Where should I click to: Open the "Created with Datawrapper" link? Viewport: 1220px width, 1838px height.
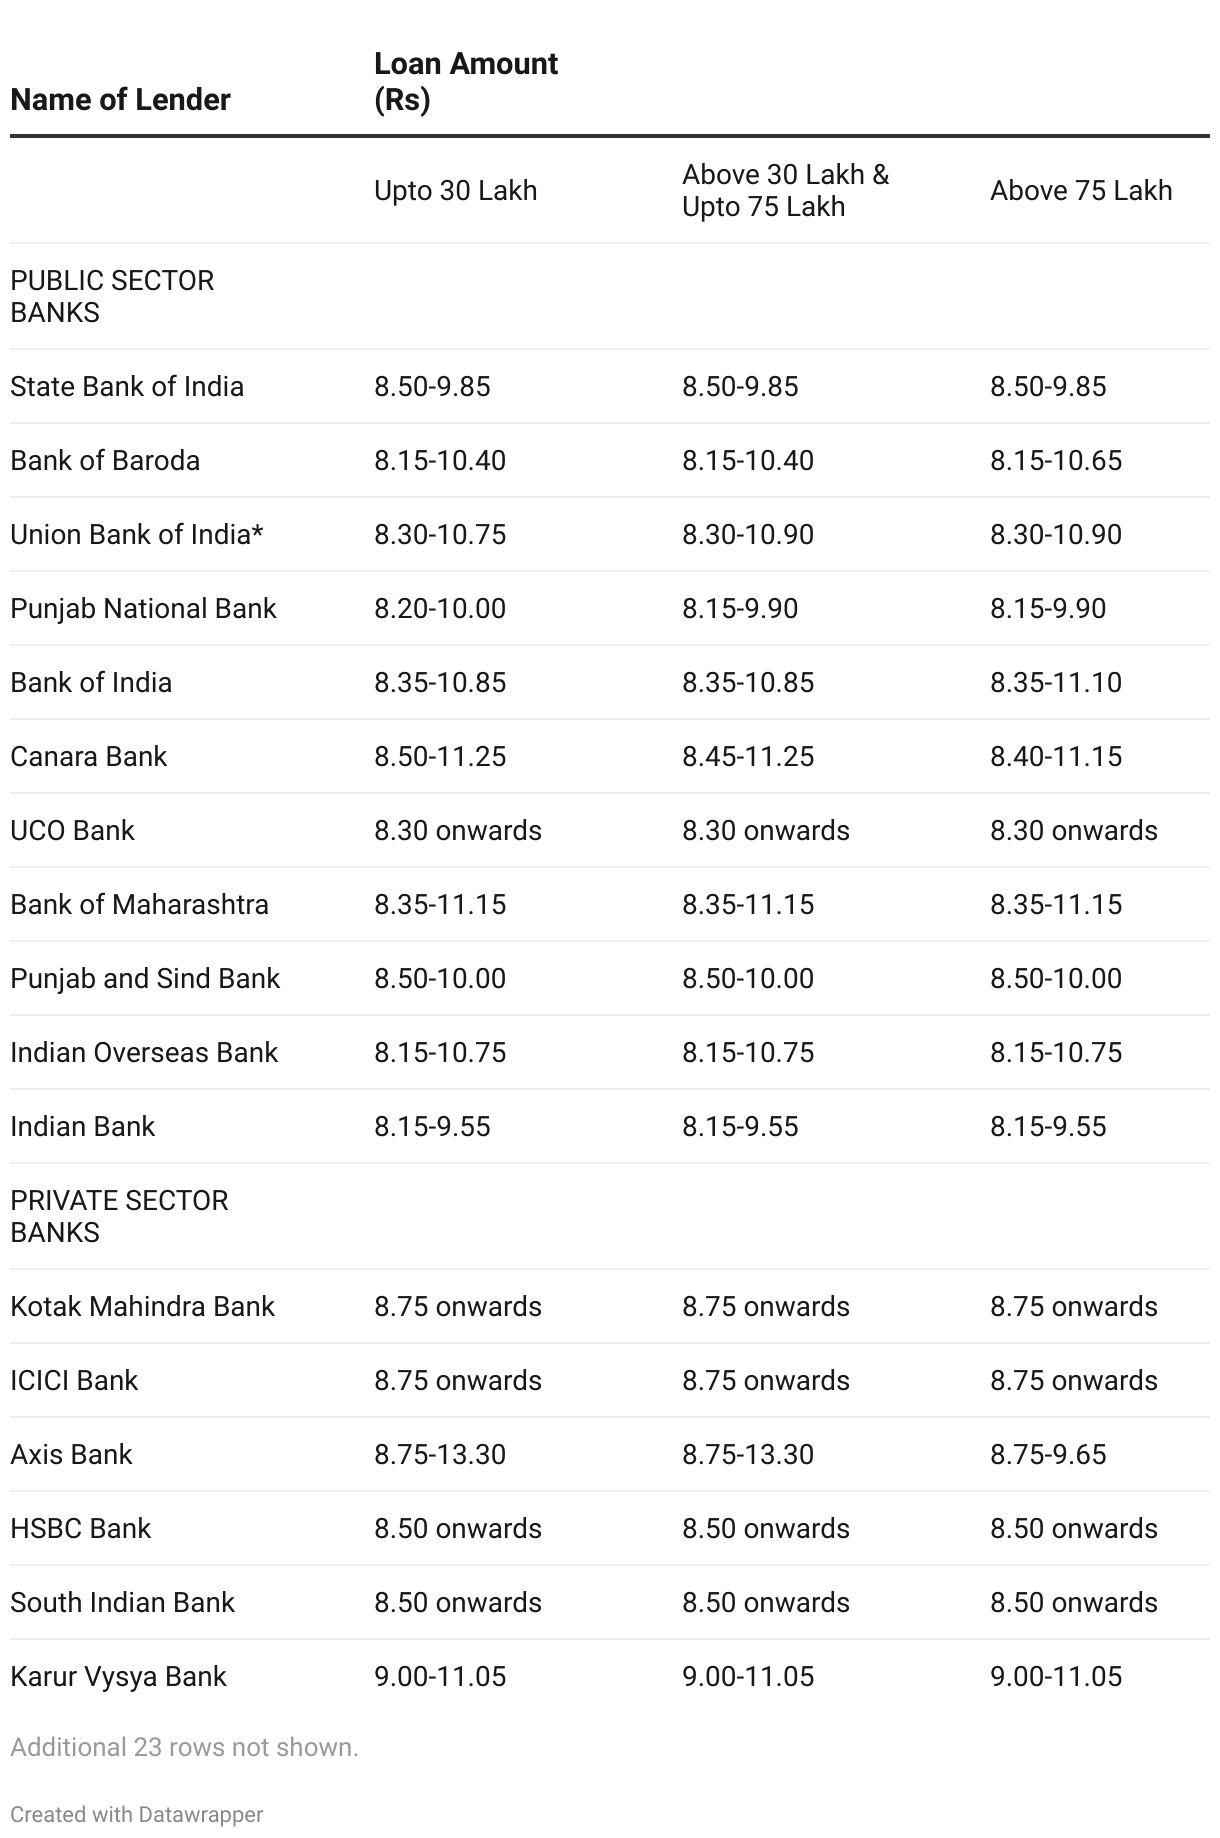tap(137, 1815)
